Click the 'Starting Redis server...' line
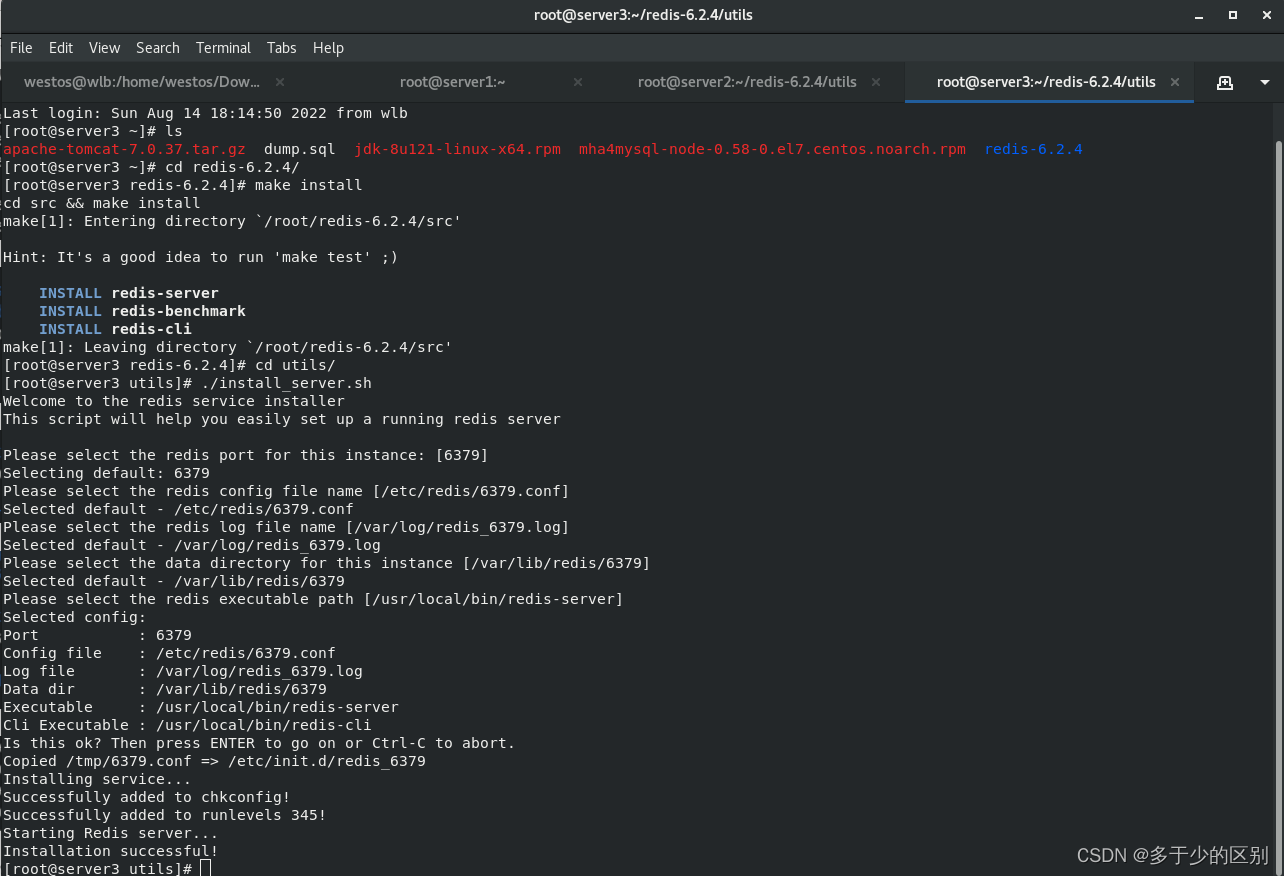 (x=111, y=833)
